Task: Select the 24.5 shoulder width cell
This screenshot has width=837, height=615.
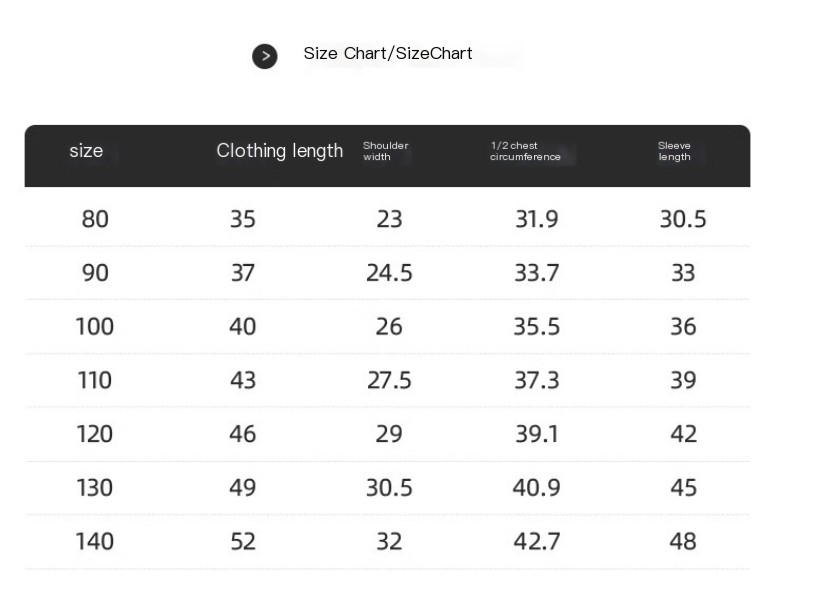Action: tap(389, 273)
